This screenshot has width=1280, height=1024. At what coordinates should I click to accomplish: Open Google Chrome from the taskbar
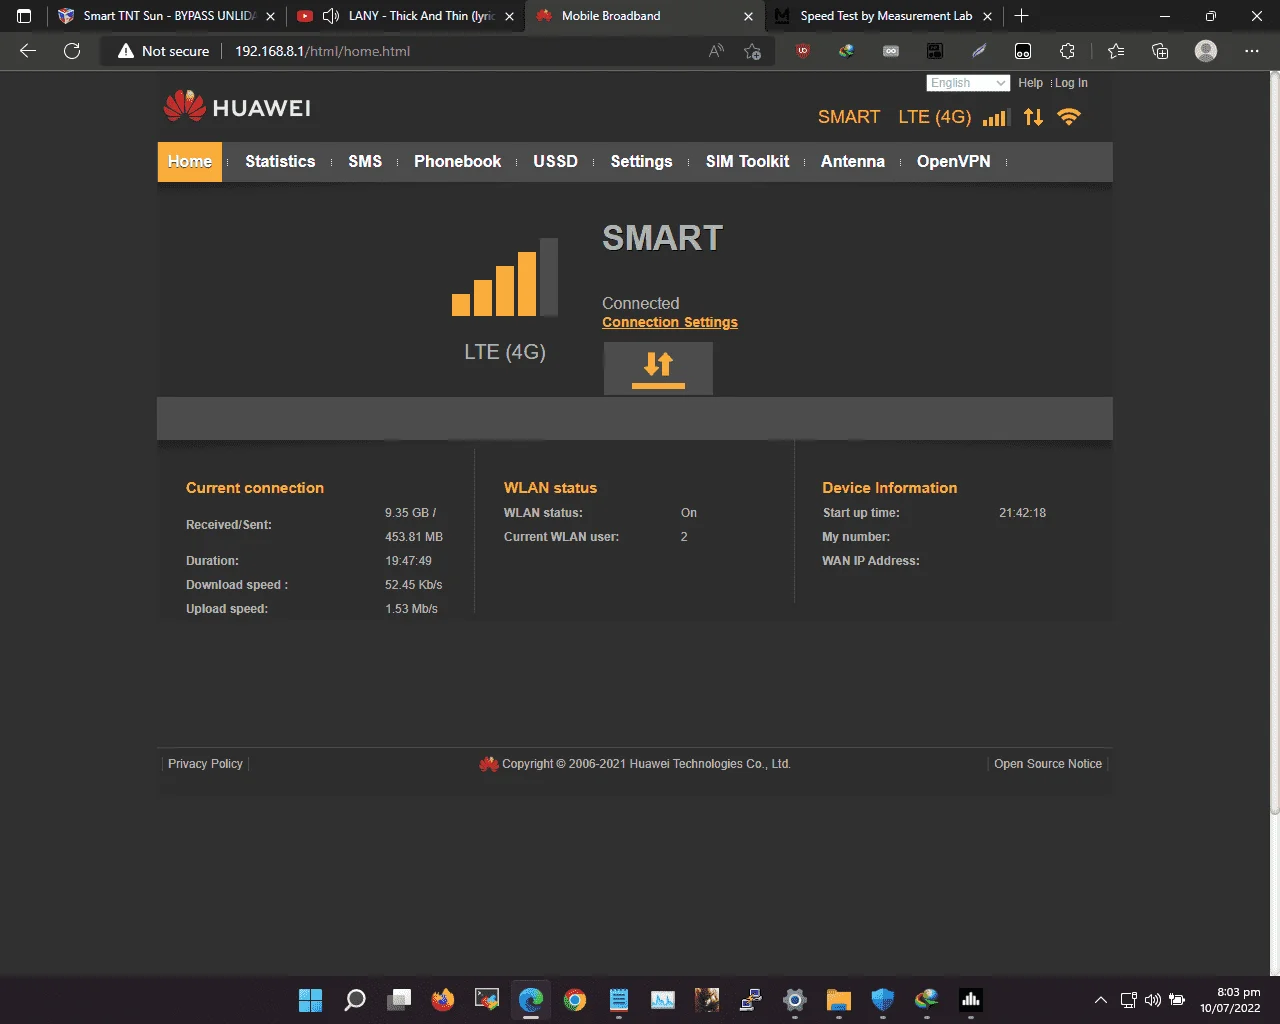click(575, 1000)
